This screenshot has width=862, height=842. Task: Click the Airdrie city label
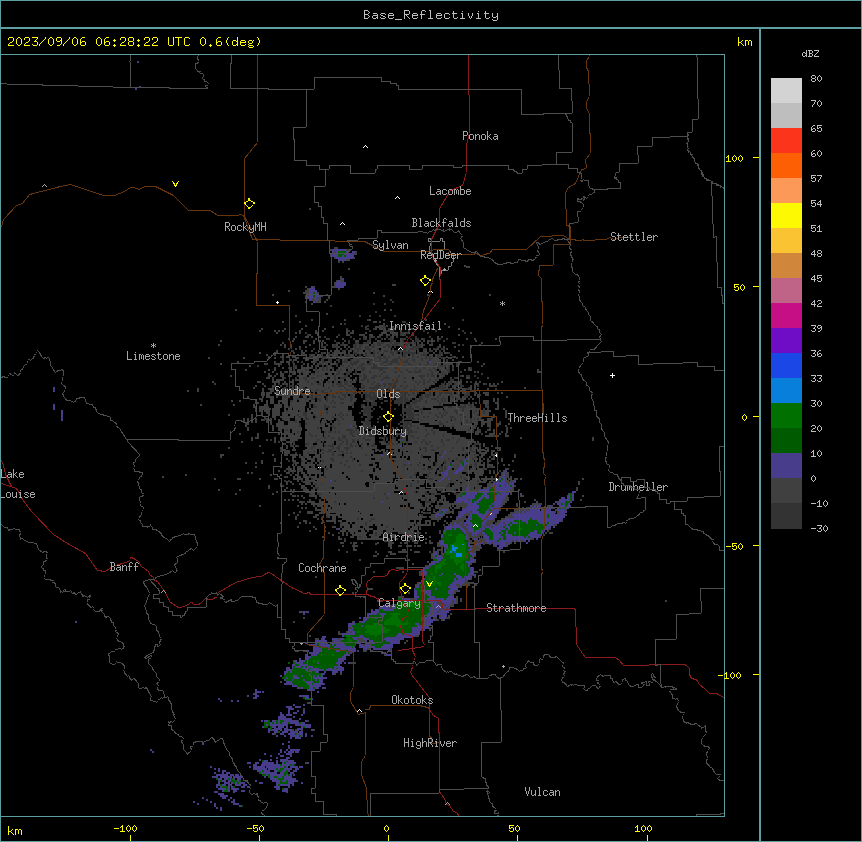coord(404,537)
